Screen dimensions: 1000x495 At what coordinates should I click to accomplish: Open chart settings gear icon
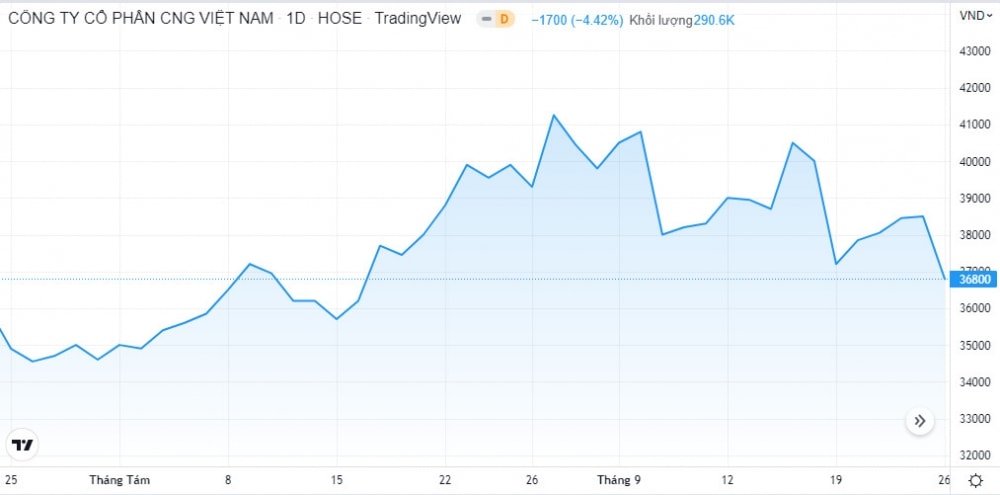975,480
